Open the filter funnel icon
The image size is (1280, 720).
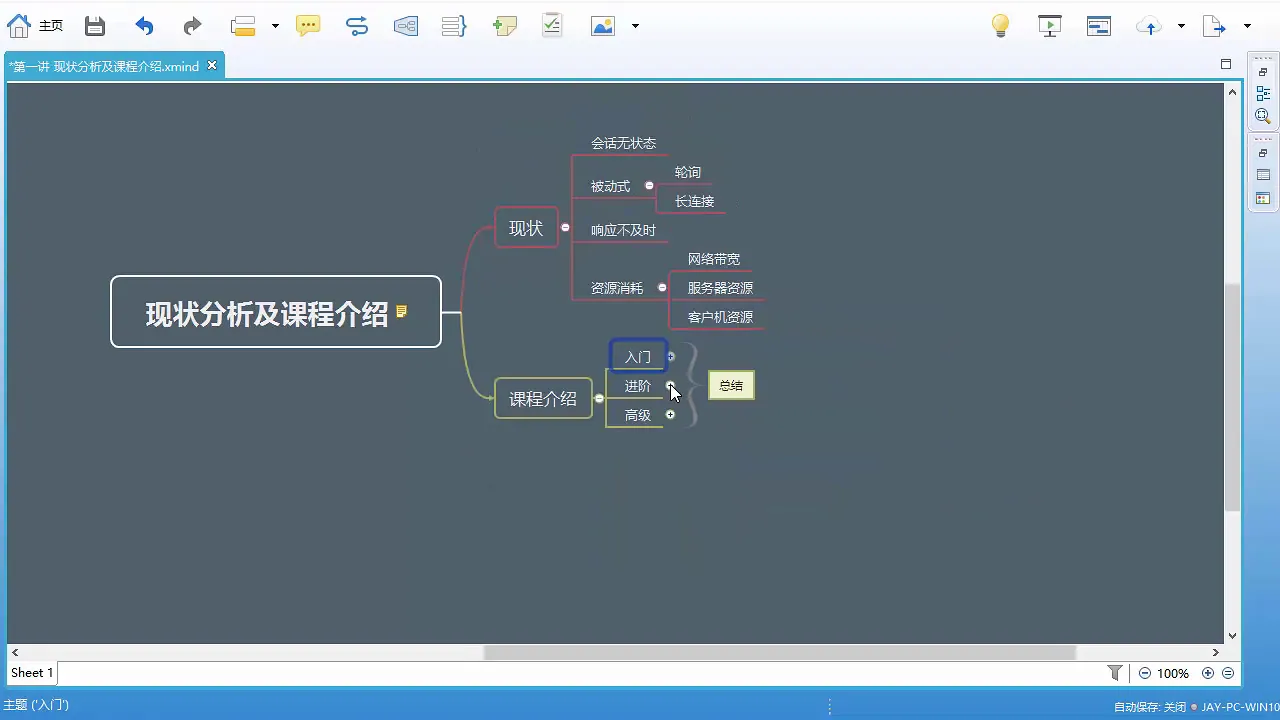1115,673
